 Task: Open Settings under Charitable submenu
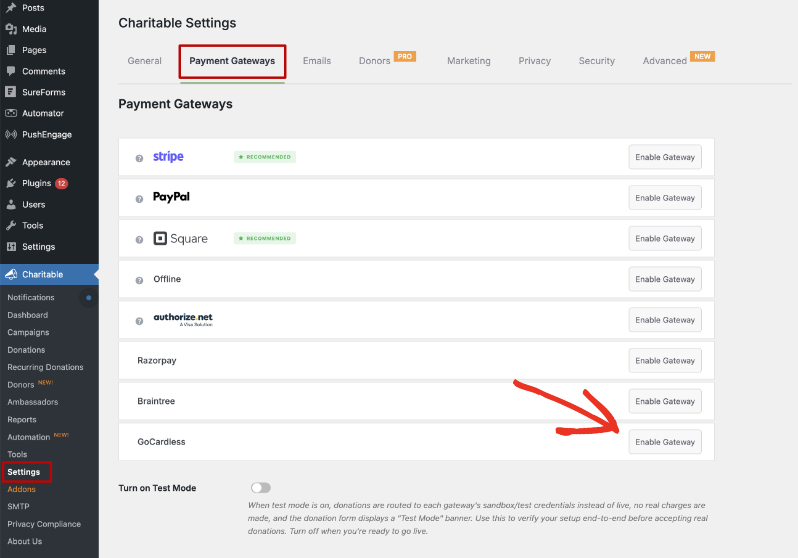[x=23, y=472]
